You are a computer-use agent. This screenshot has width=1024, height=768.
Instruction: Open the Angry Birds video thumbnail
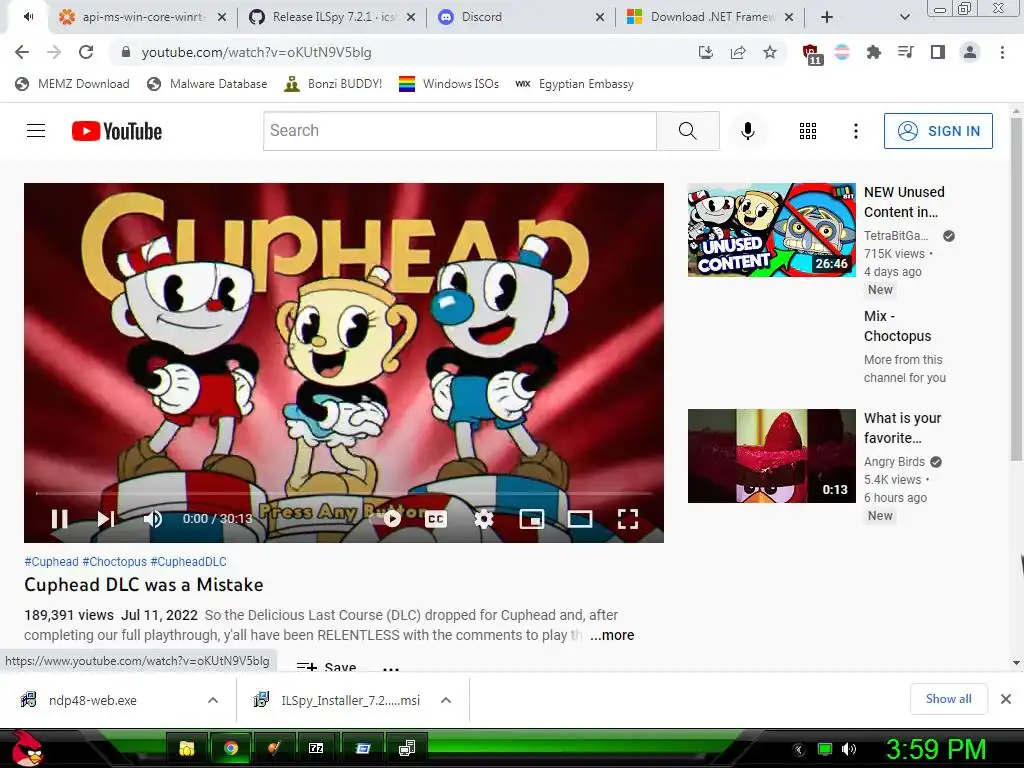coord(771,456)
